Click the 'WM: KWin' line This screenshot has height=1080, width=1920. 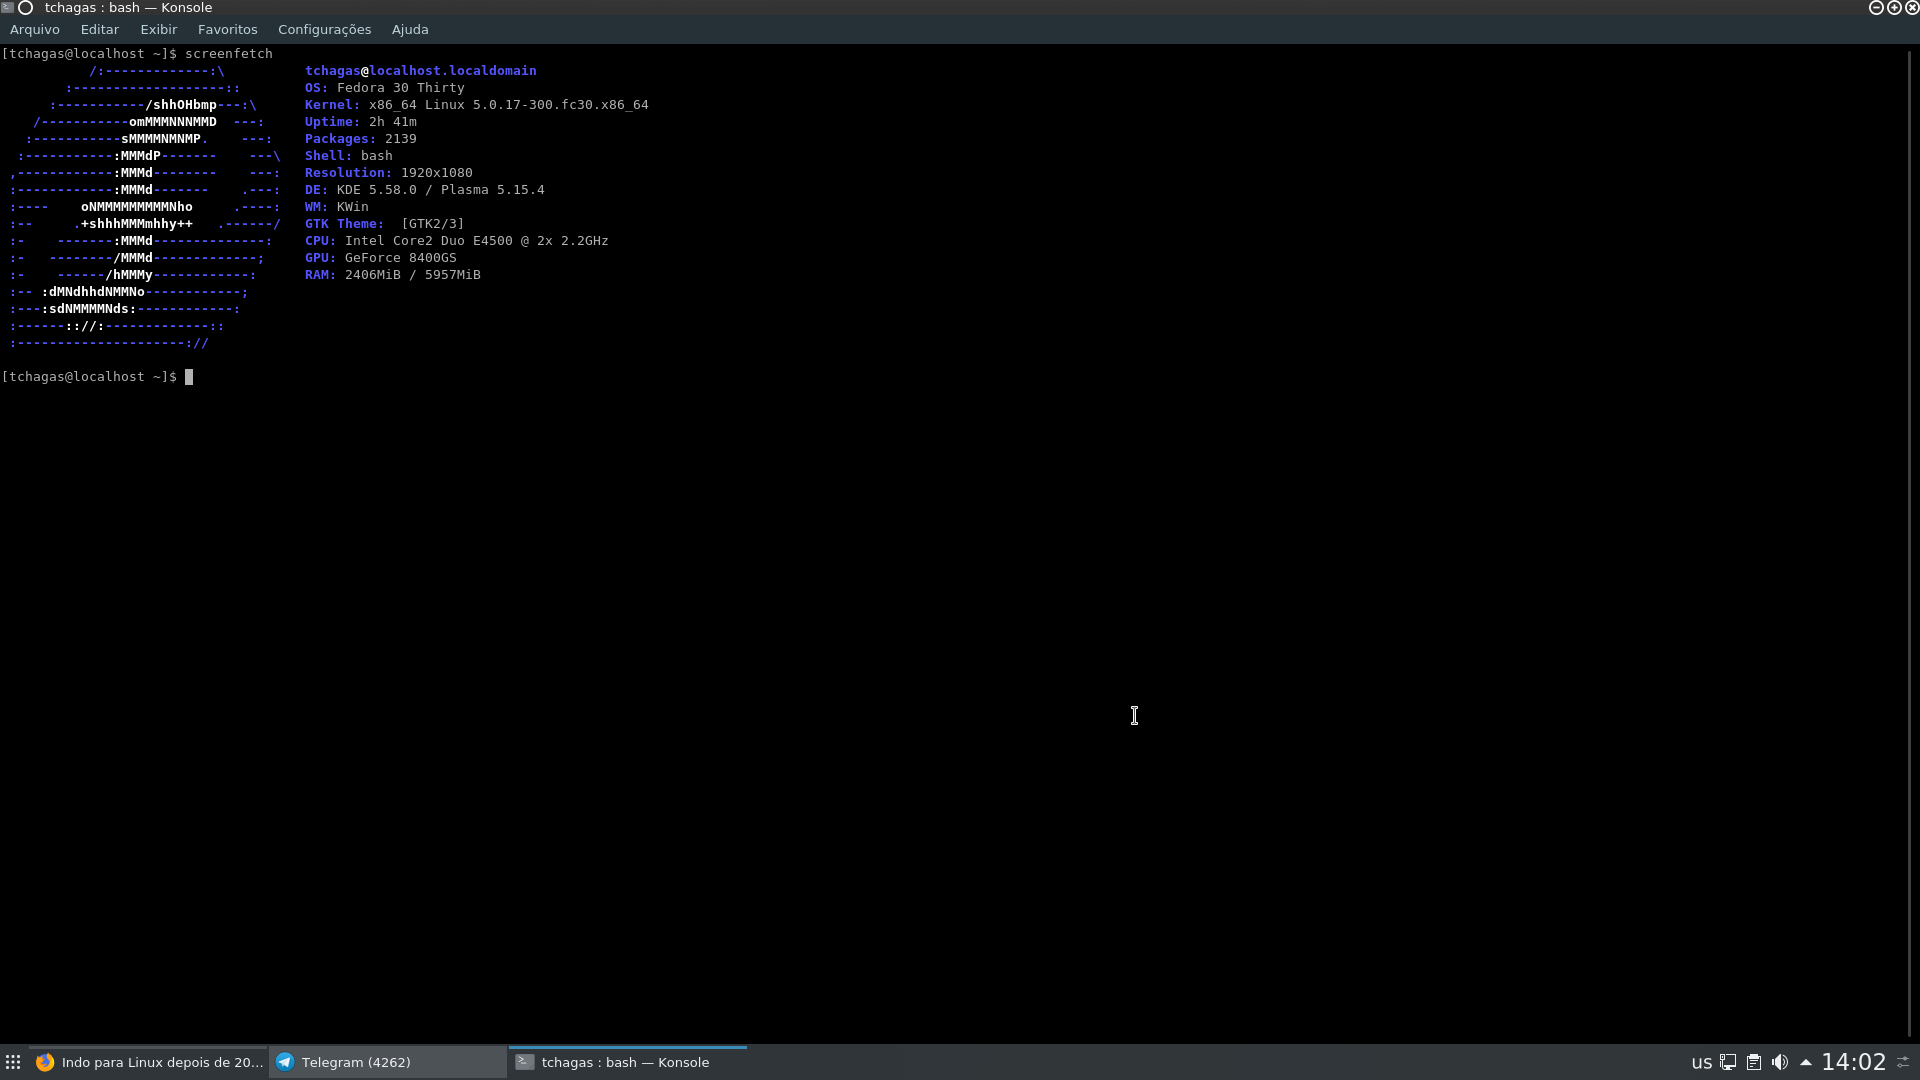point(337,207)
